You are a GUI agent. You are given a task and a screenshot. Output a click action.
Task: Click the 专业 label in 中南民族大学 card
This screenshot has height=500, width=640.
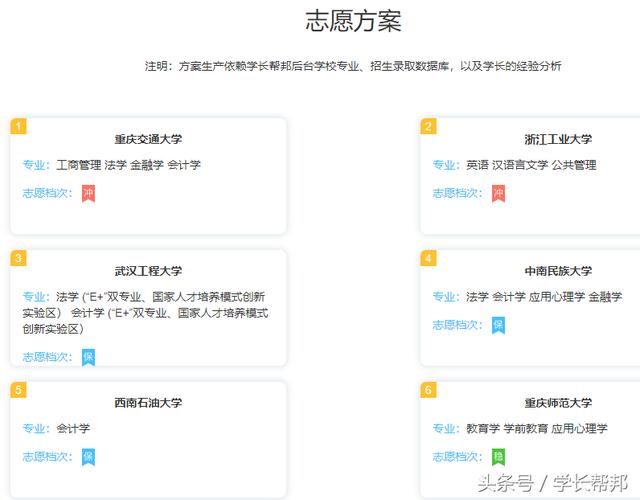446,297
